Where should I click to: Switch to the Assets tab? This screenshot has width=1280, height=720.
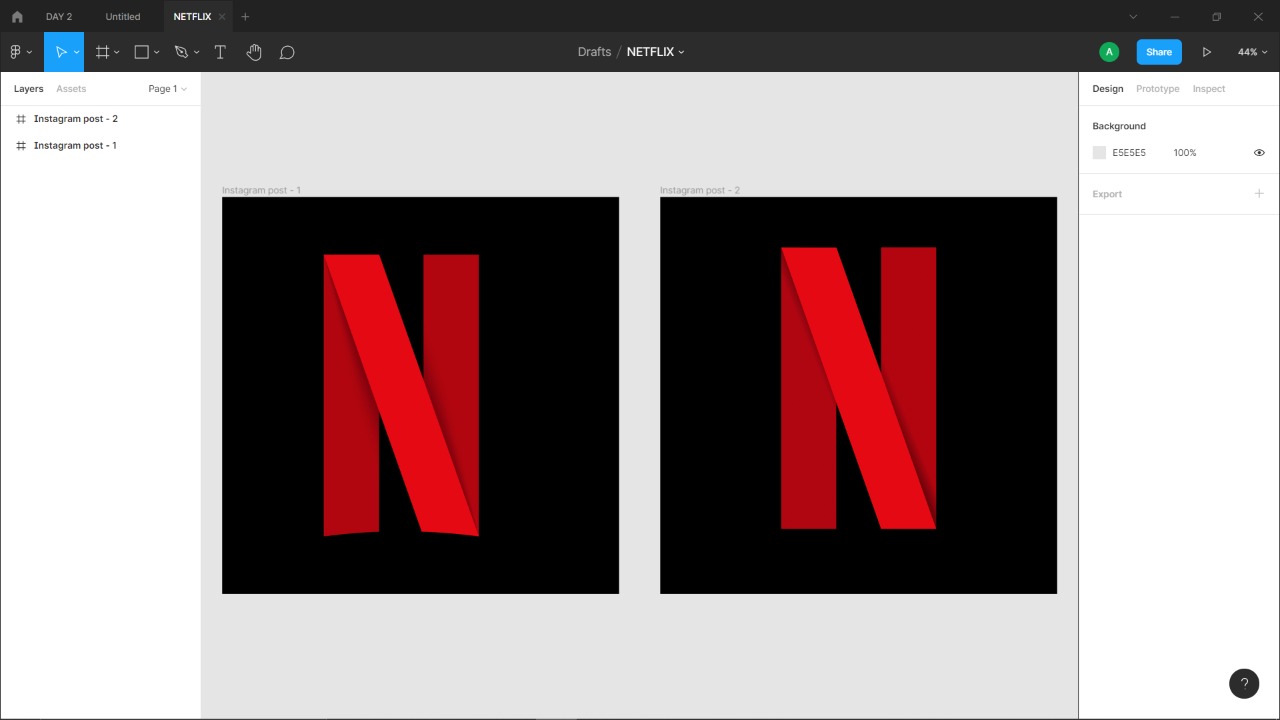71,89
